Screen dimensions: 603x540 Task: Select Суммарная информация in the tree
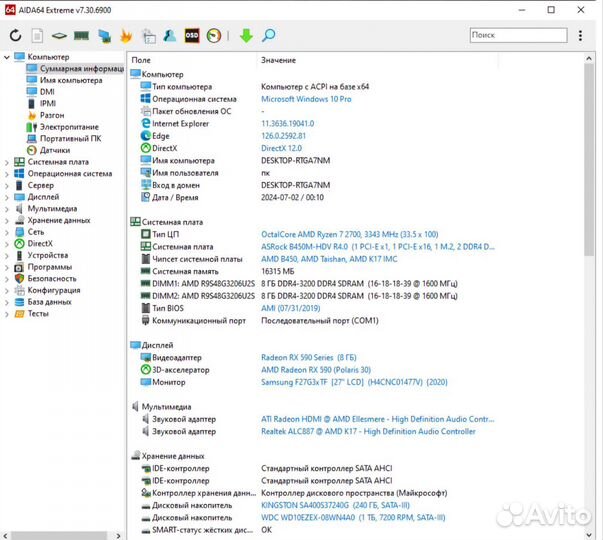[x=75, y=68]
